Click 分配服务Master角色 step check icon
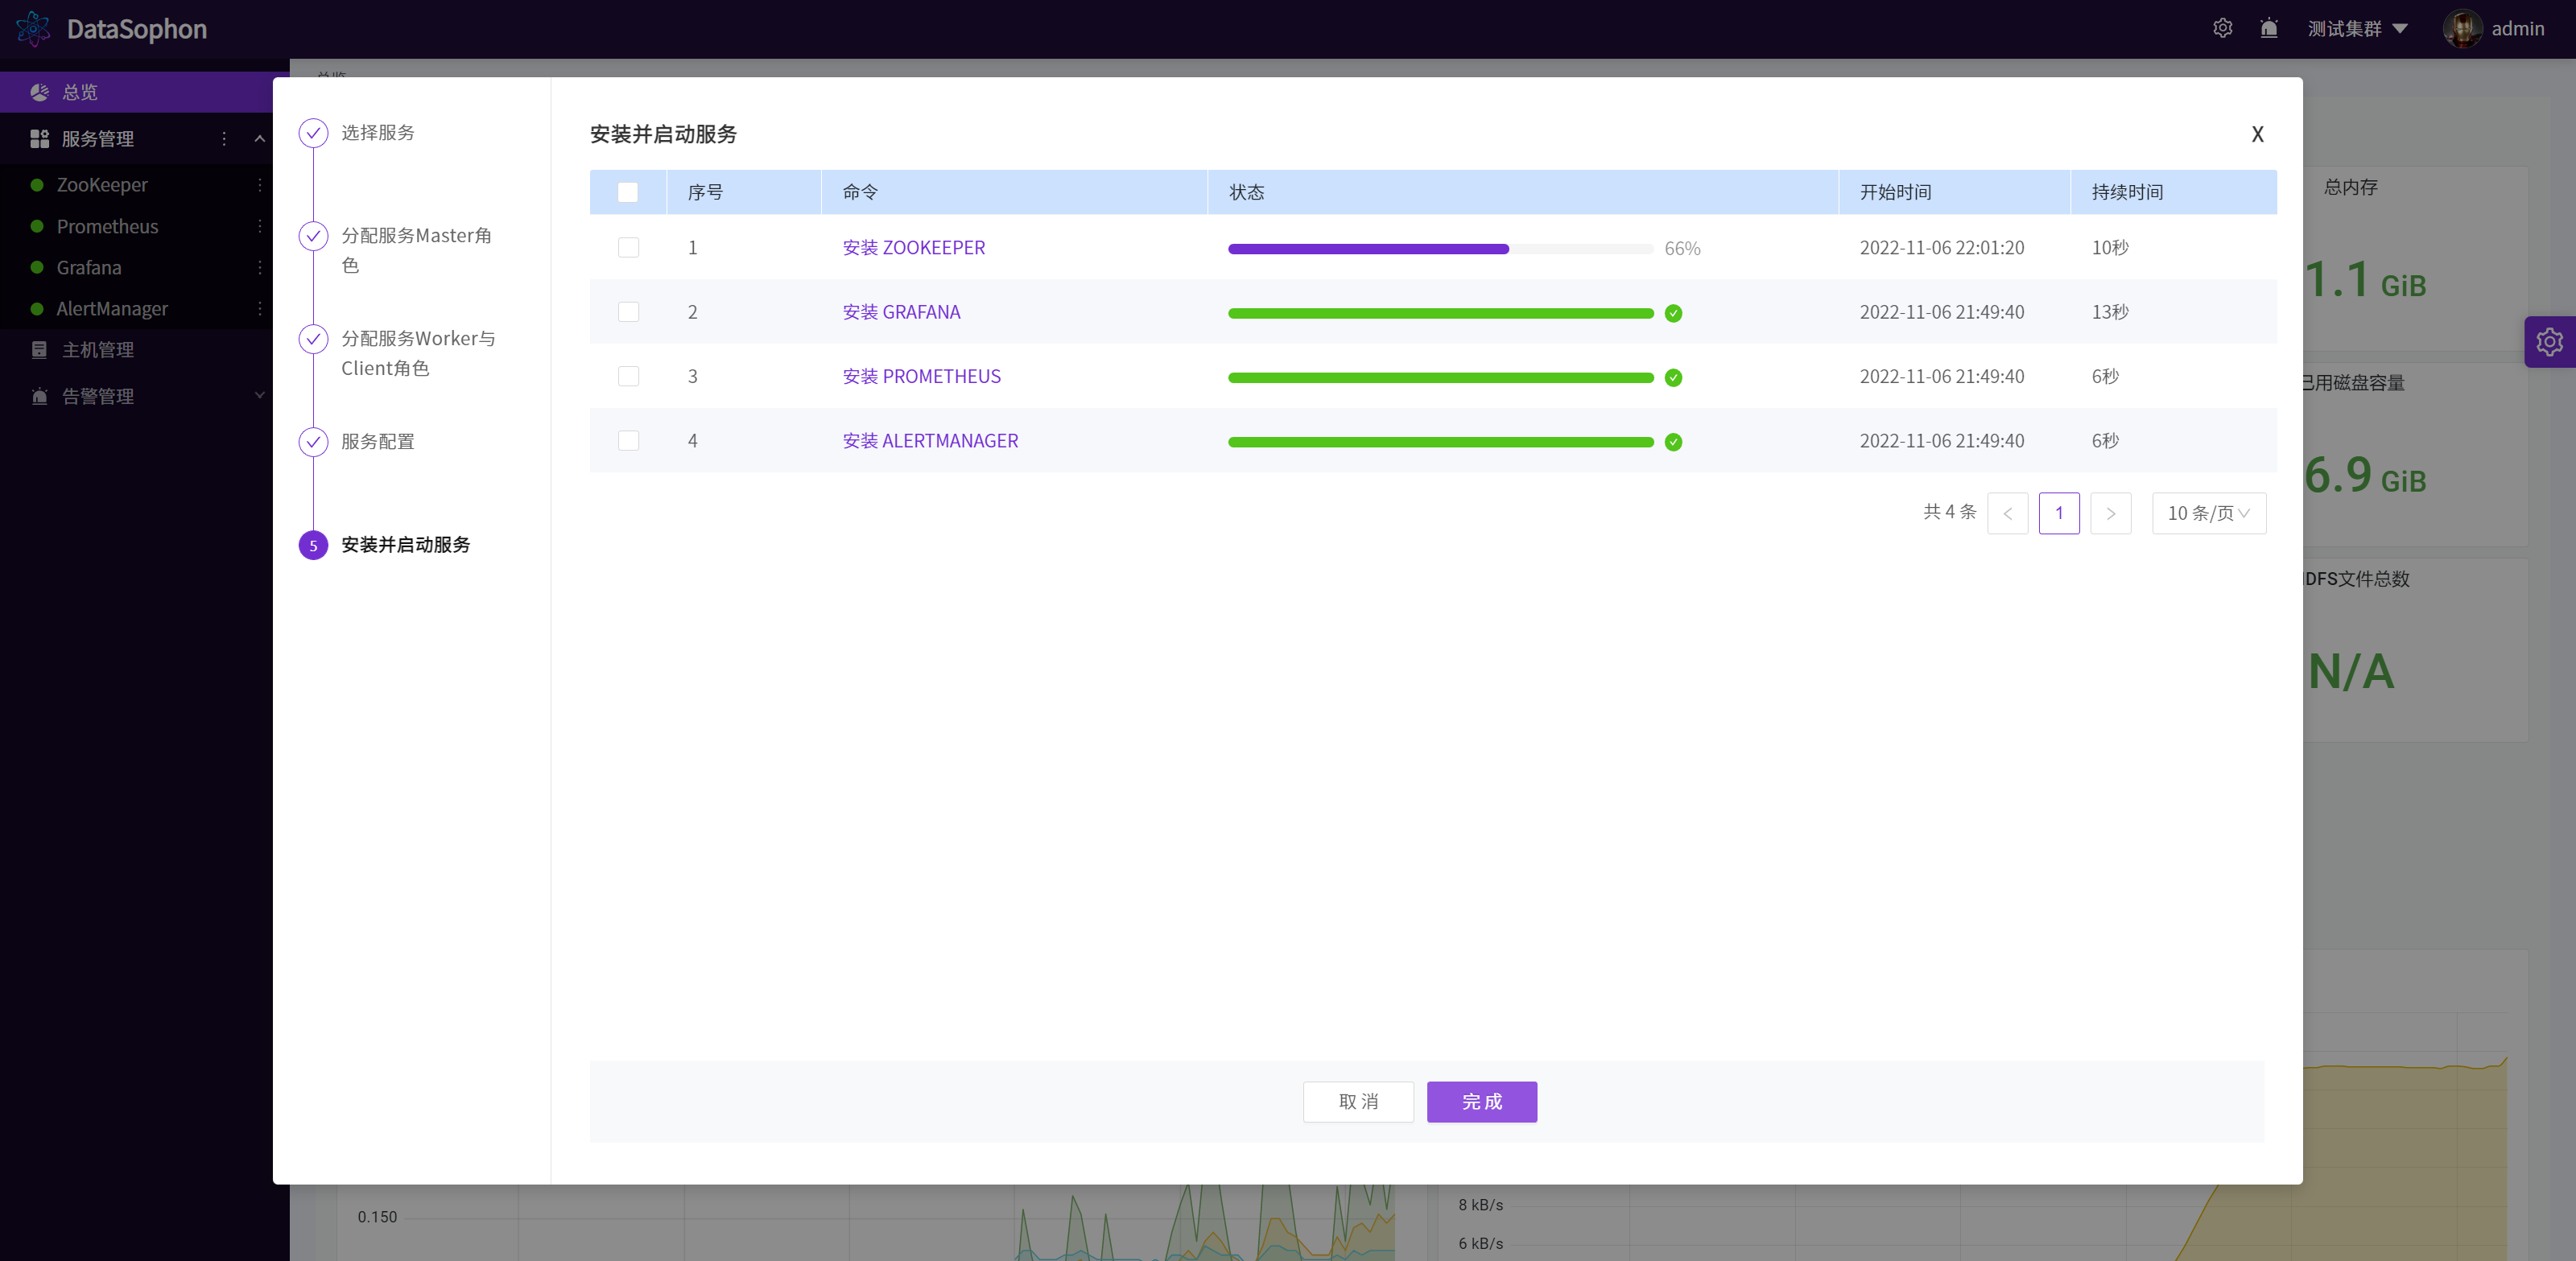The height and width of the screenshot is (1261, 2576). coord(313,236)
